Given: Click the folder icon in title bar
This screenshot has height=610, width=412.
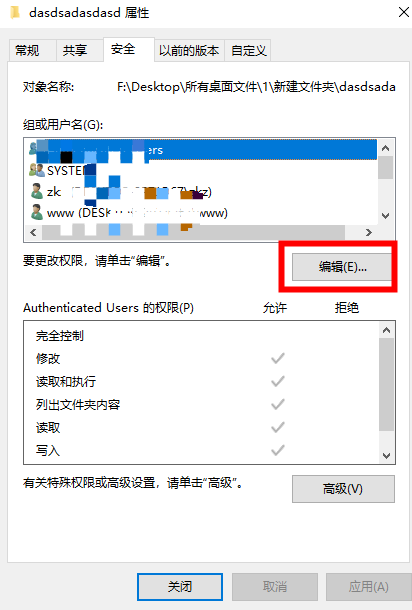Looking at the screenshot, I should click(x=15, y=12).
